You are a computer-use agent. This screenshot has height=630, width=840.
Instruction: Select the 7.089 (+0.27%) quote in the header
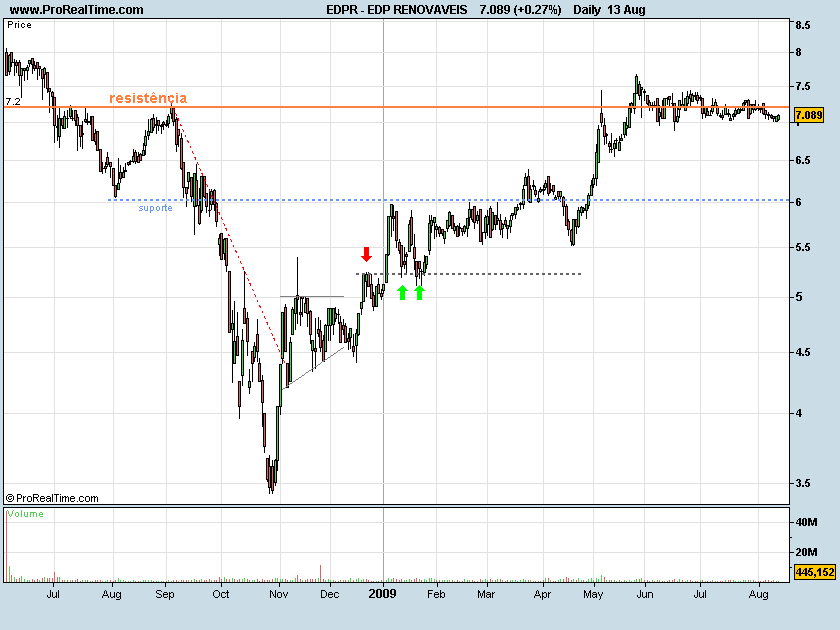pyautogui.click(x=520, y=10)
